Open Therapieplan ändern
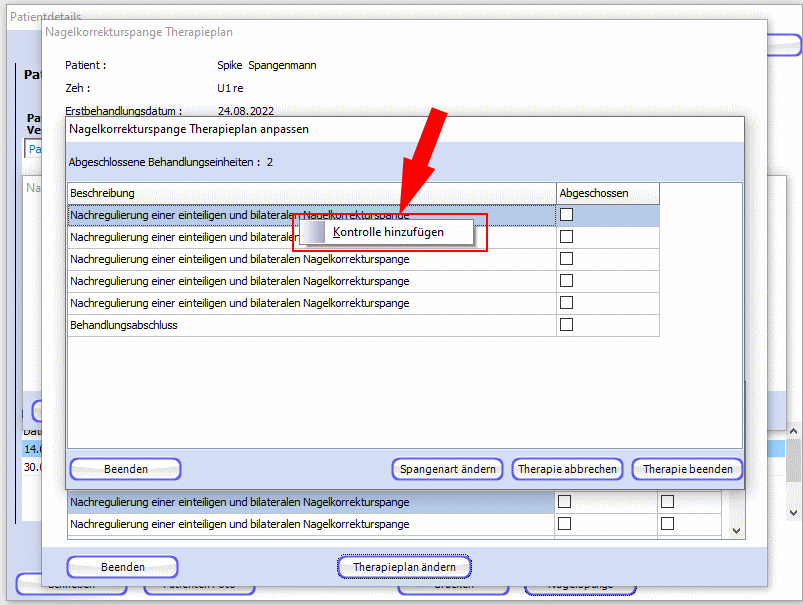This screenshot has width=803, height=605. (404, 567)
